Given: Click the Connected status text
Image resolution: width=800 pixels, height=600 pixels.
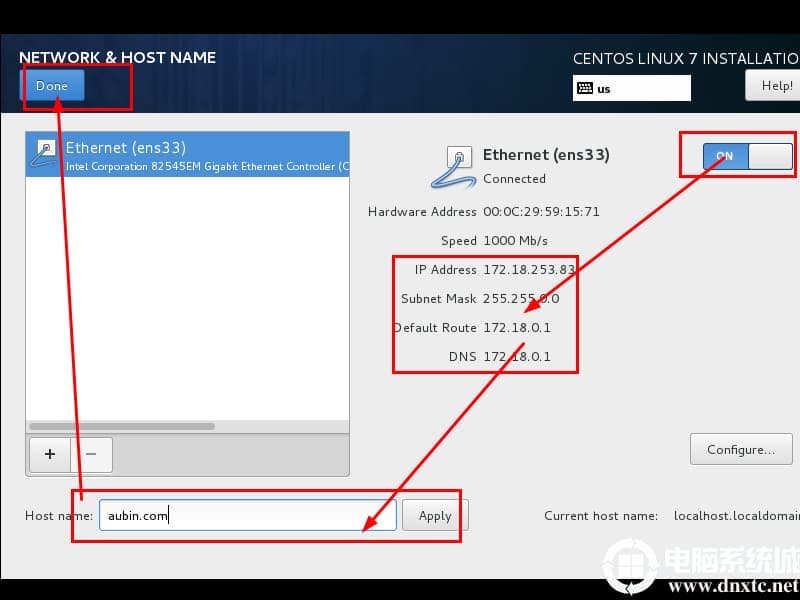Looking at the screenshot, I should click(x=514, y=179).
